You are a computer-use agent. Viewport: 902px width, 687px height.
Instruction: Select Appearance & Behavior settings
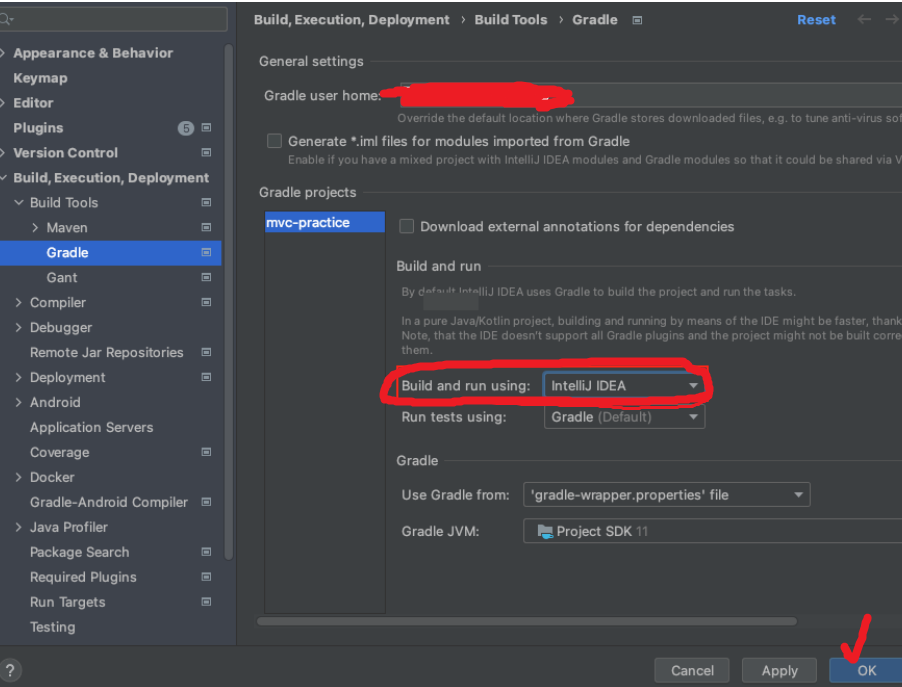pyautogui.click(x=93, y=53)
